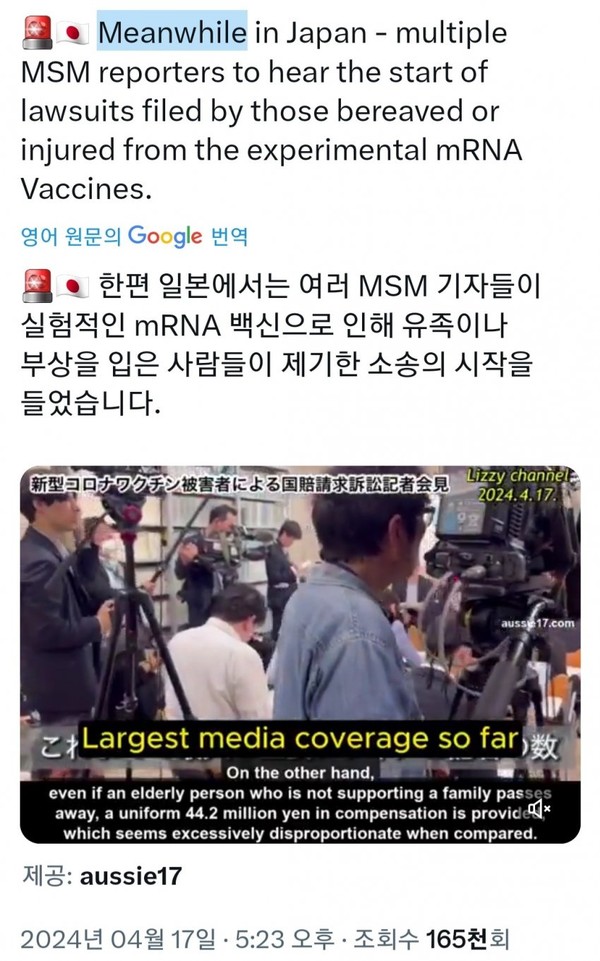Click the 번역 text beside Google
Image resolution: width=600 pixels, height=961 pixels.
[230, 236]
